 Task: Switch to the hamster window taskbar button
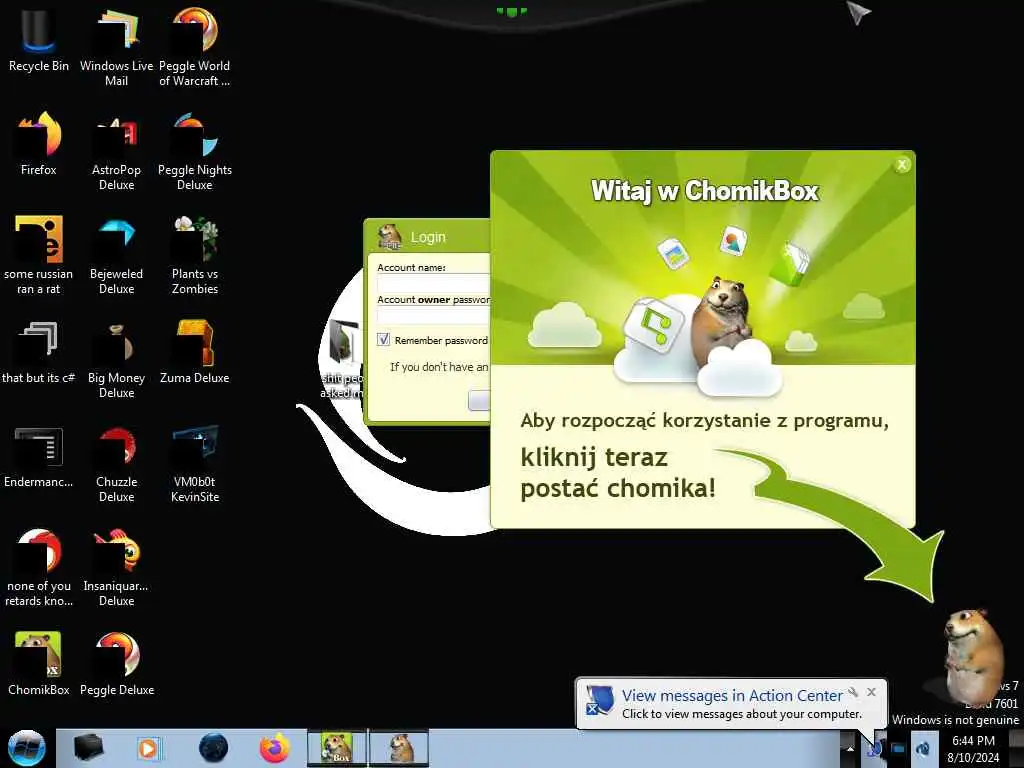click(x=400, y=748)
